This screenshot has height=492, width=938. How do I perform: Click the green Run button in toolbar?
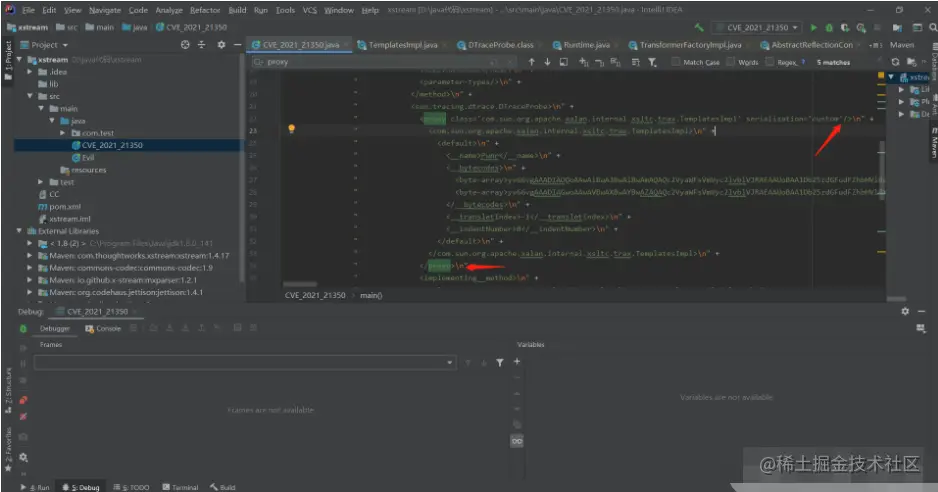point(814,28)
